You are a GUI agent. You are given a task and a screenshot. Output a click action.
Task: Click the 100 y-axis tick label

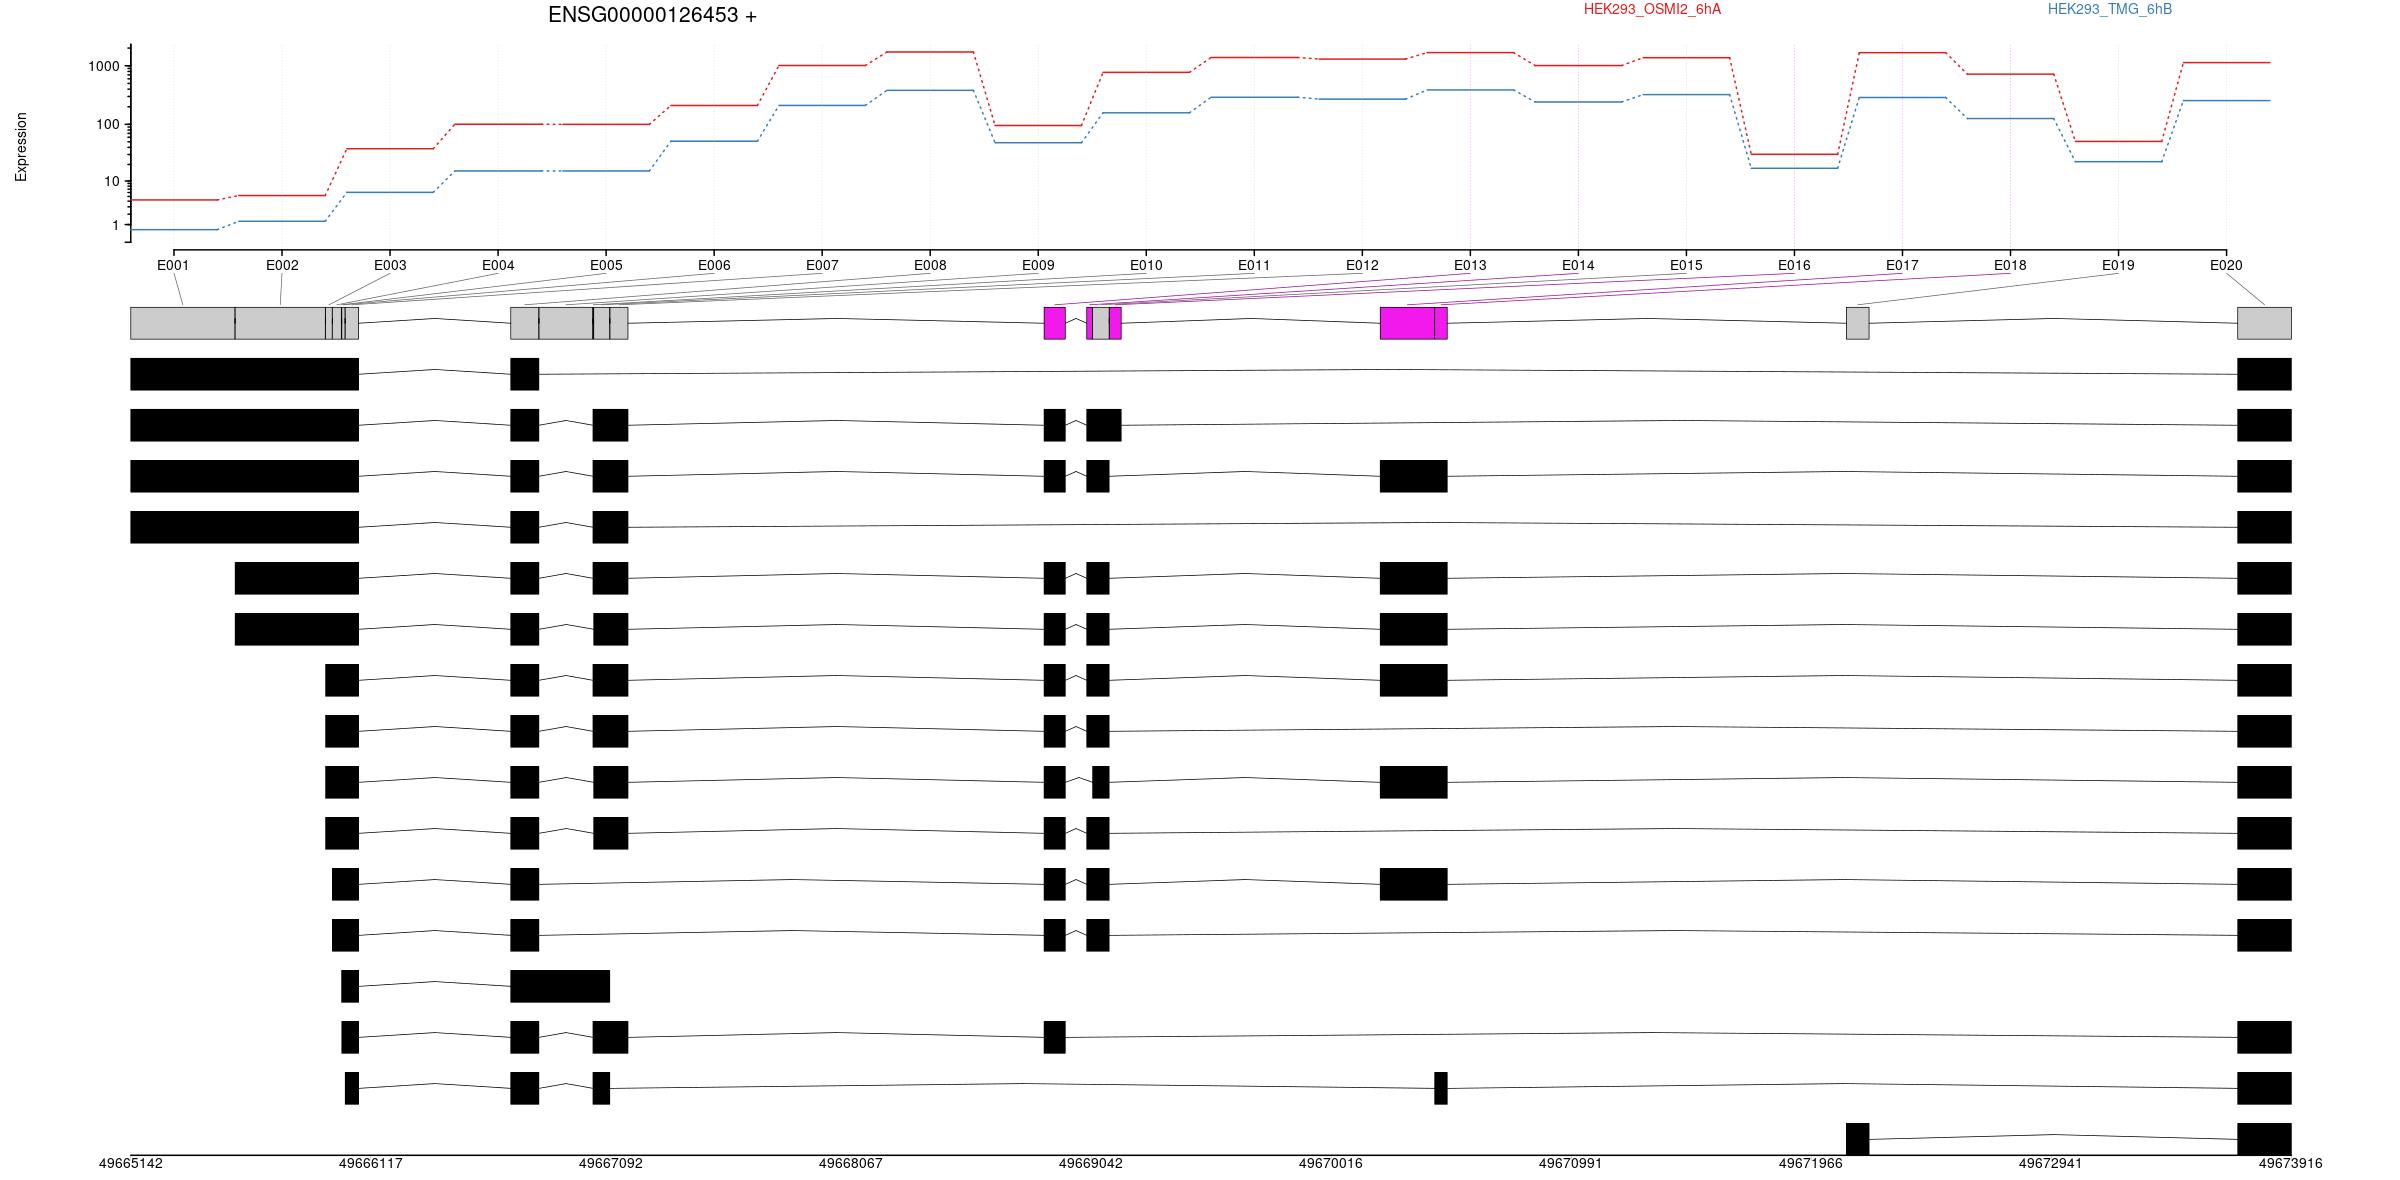point(108,125)
